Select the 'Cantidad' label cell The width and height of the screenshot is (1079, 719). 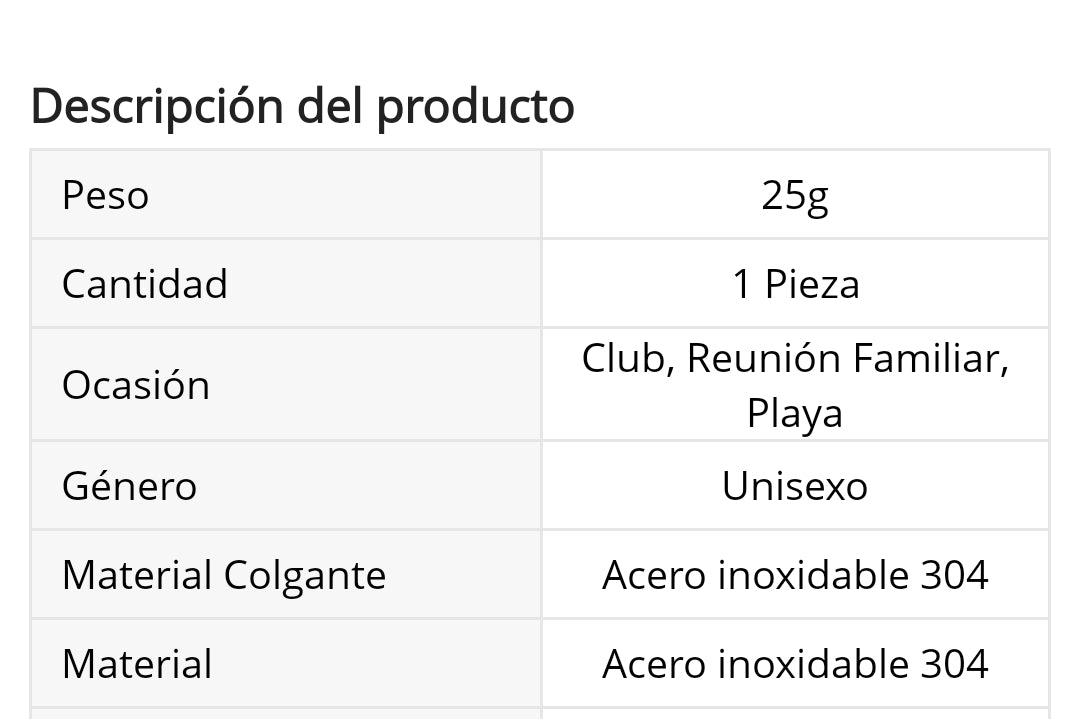click(x=286, y=283)
